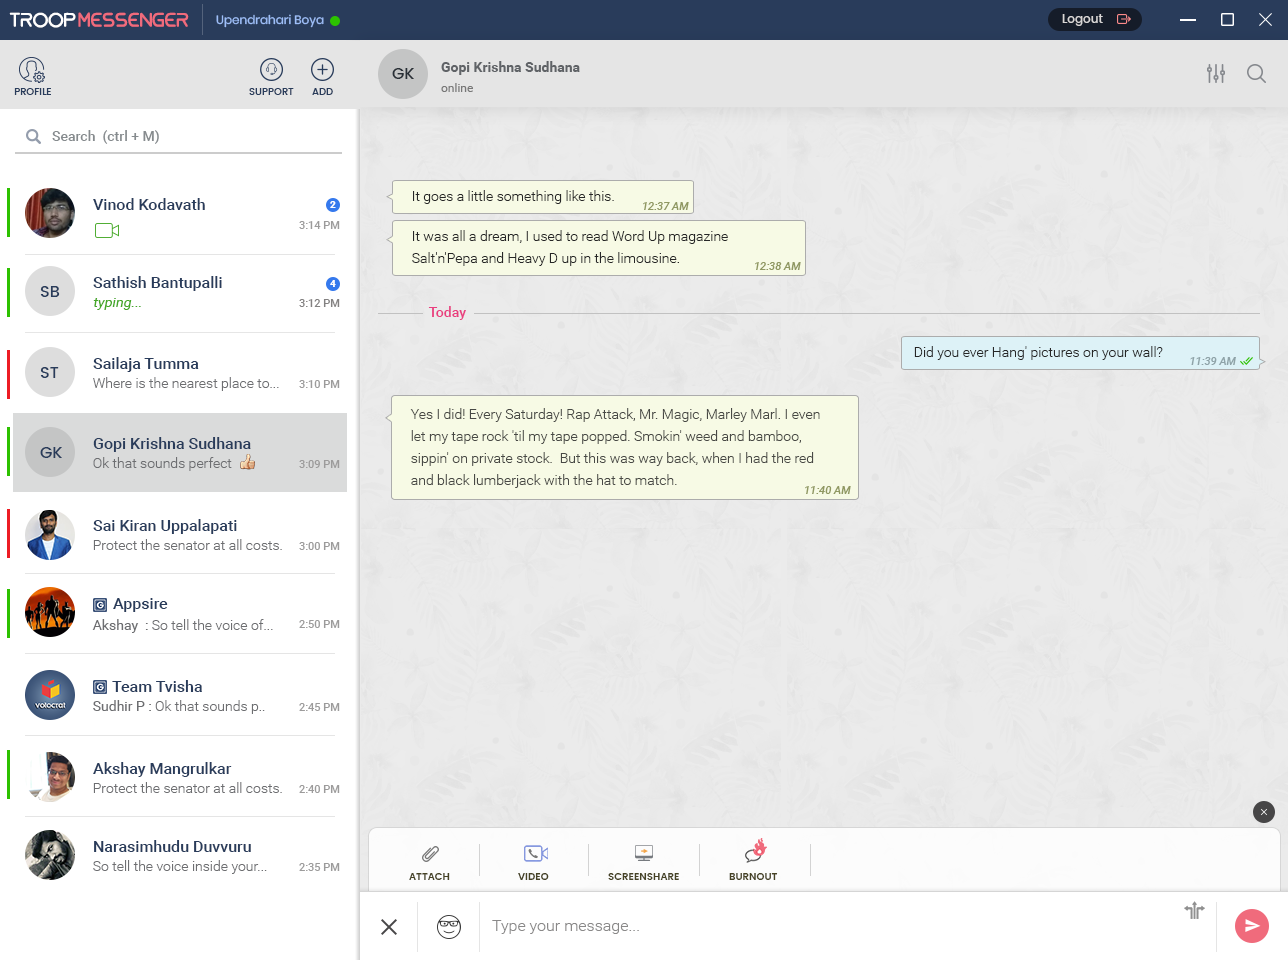Viewport: 1288px width, 960px height.
Task: Send the message with the red send icon
Action: click(1251, 926)
